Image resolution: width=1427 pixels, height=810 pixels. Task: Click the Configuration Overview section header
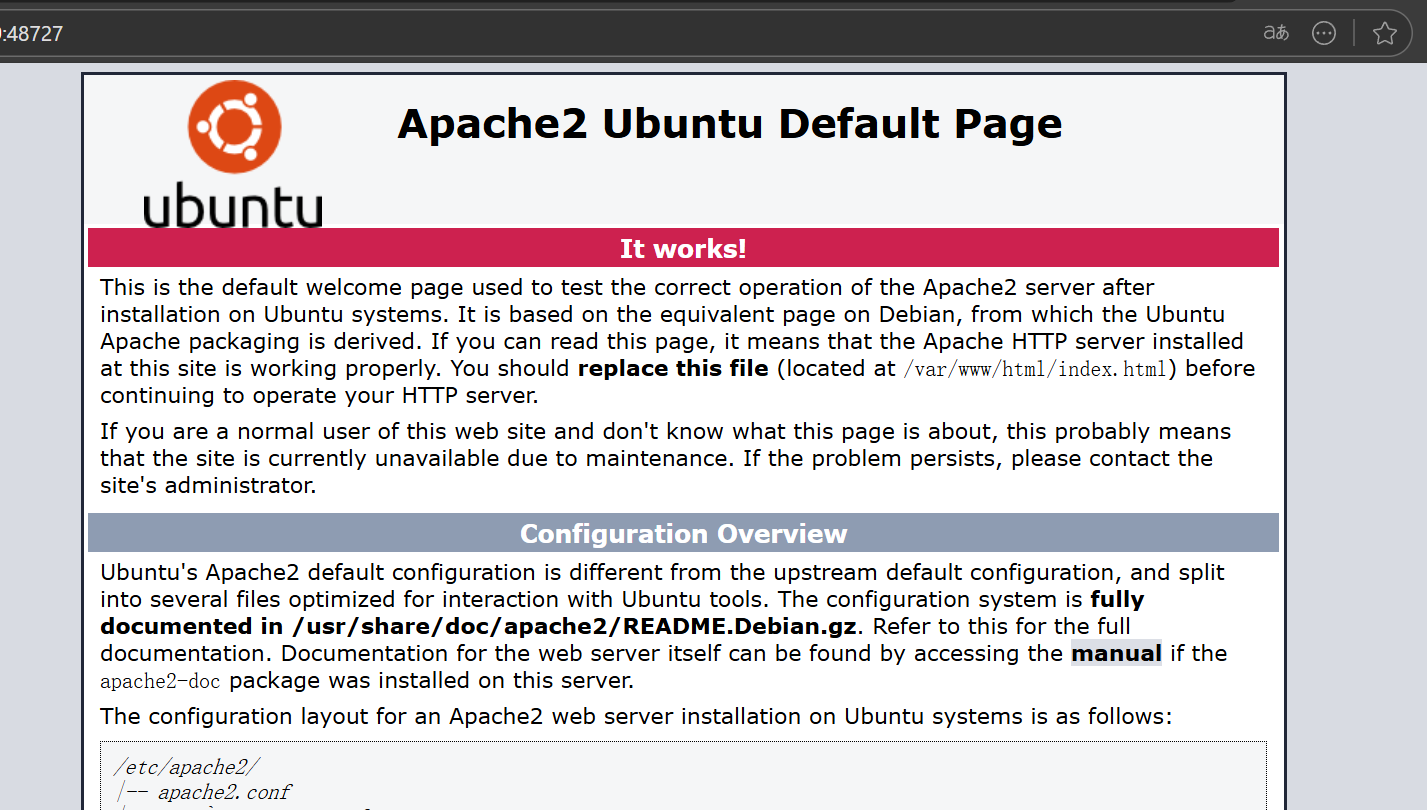(x=683, y=533)
